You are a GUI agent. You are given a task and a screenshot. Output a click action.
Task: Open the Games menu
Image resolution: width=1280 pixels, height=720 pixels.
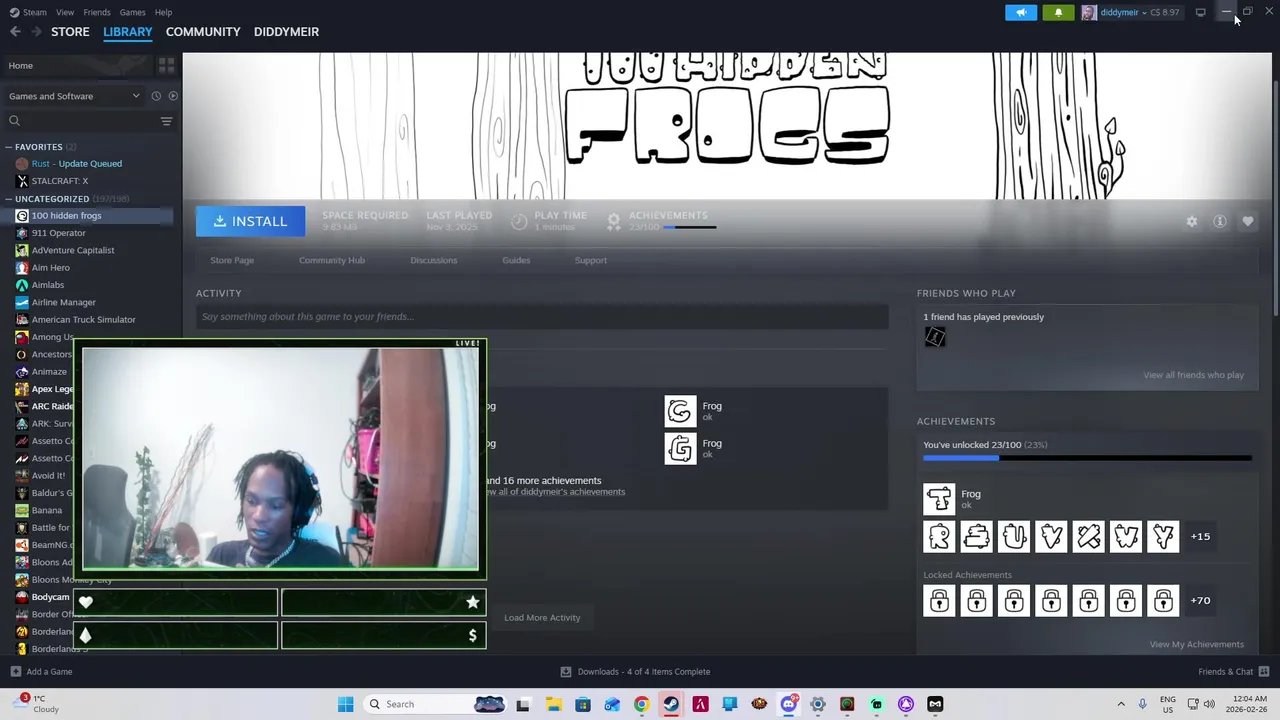132,12
